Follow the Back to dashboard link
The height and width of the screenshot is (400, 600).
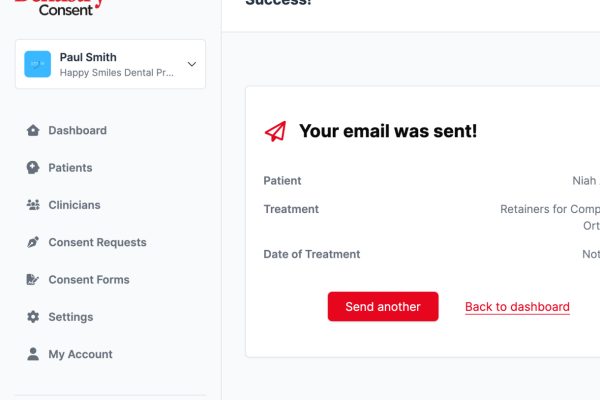point(517,307)
